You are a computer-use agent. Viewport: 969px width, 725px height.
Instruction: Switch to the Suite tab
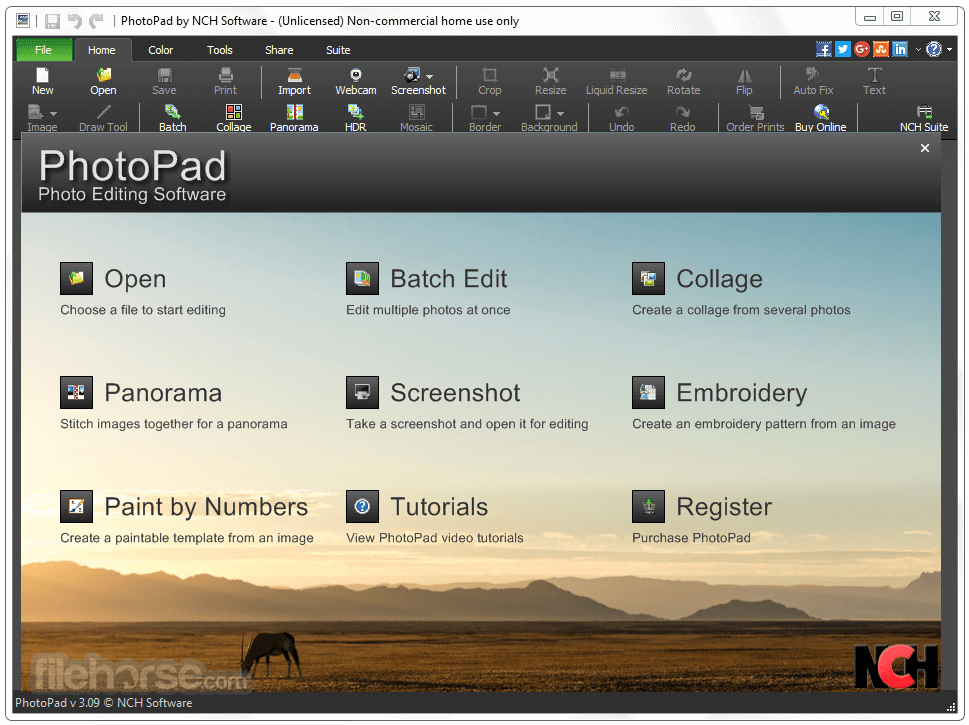338,50
